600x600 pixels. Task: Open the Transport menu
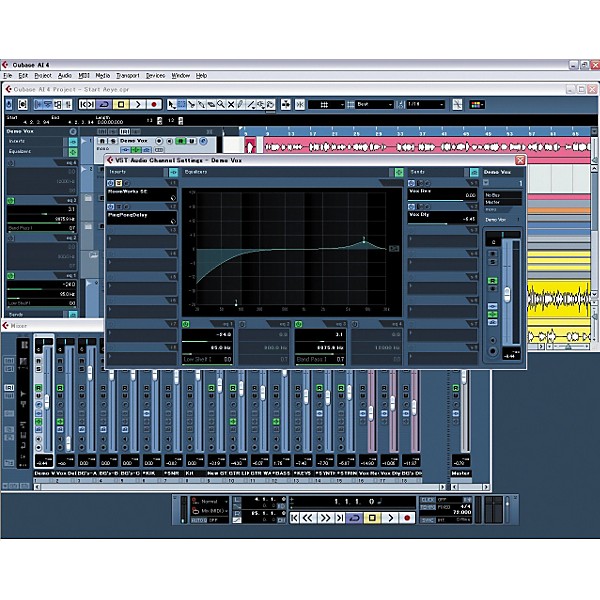(x=128, y=76)
